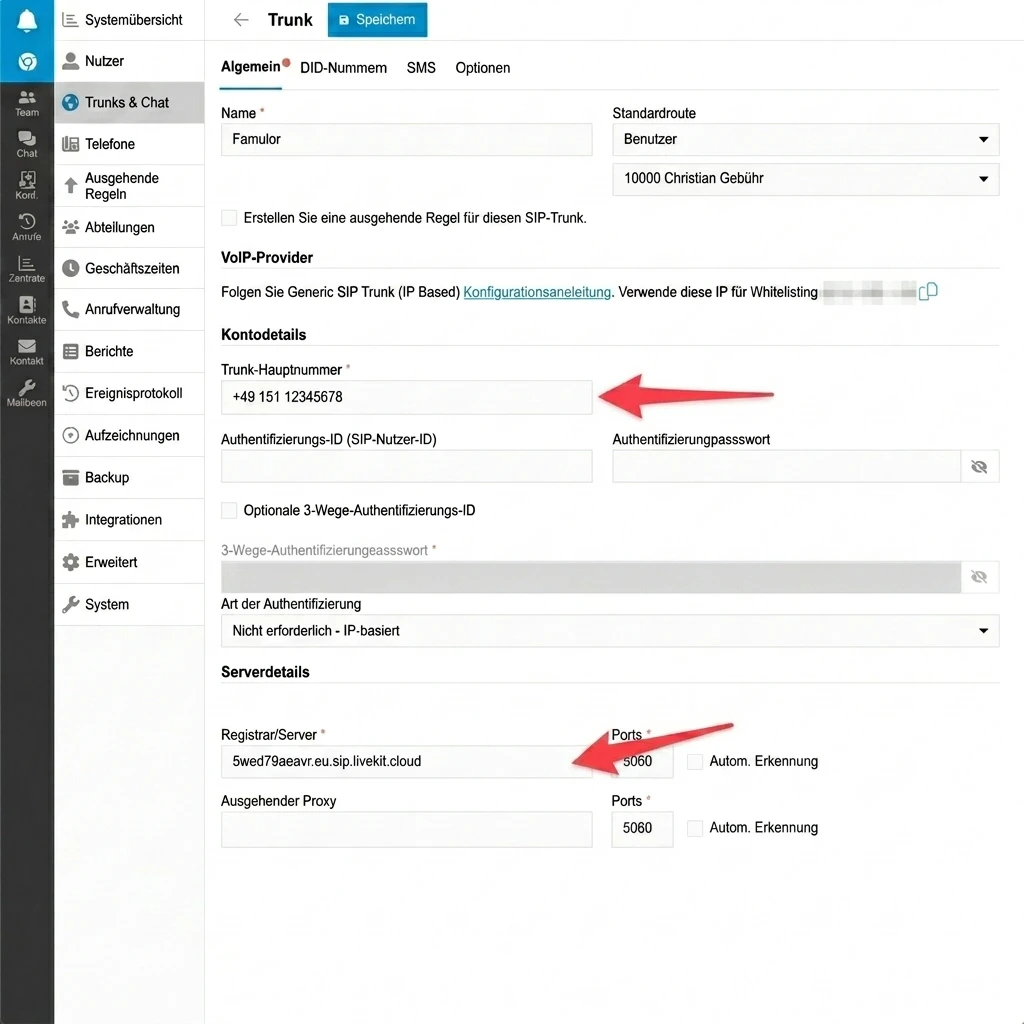Switch to the Optionen tab
This screenshot has height=1024, width=1024.
483,68
